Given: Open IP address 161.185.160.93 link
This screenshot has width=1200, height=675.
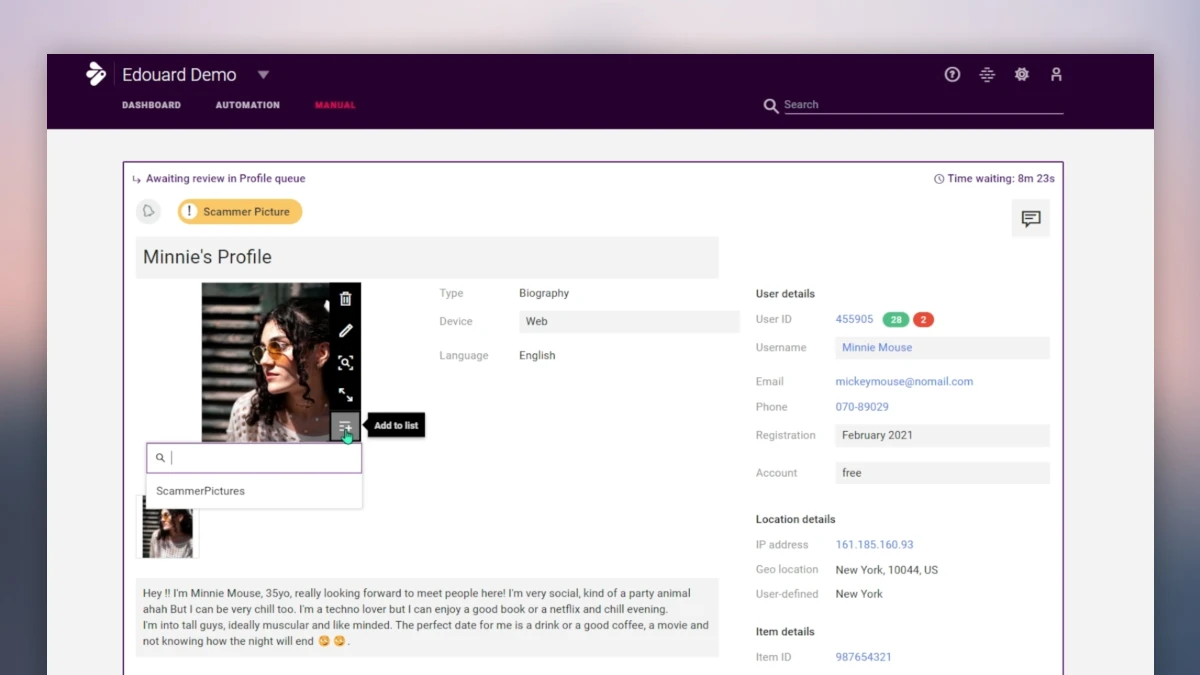Looking at the screenshot, I should pyautogui.click(x=874, y=545).
